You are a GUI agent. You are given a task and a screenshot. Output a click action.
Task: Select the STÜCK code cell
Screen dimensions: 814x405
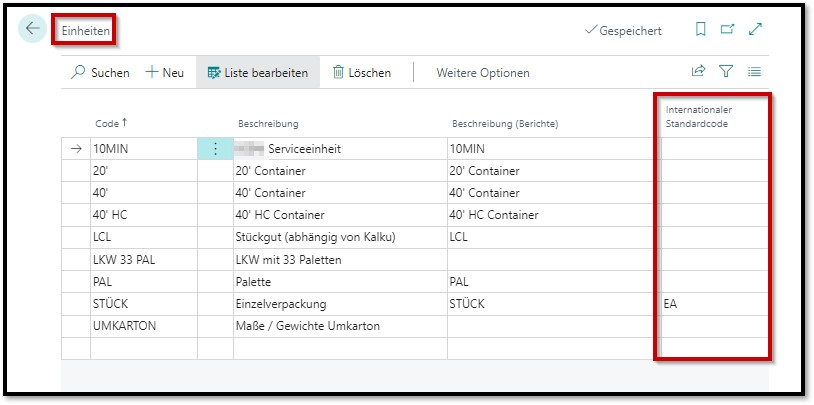pos(142,303)
